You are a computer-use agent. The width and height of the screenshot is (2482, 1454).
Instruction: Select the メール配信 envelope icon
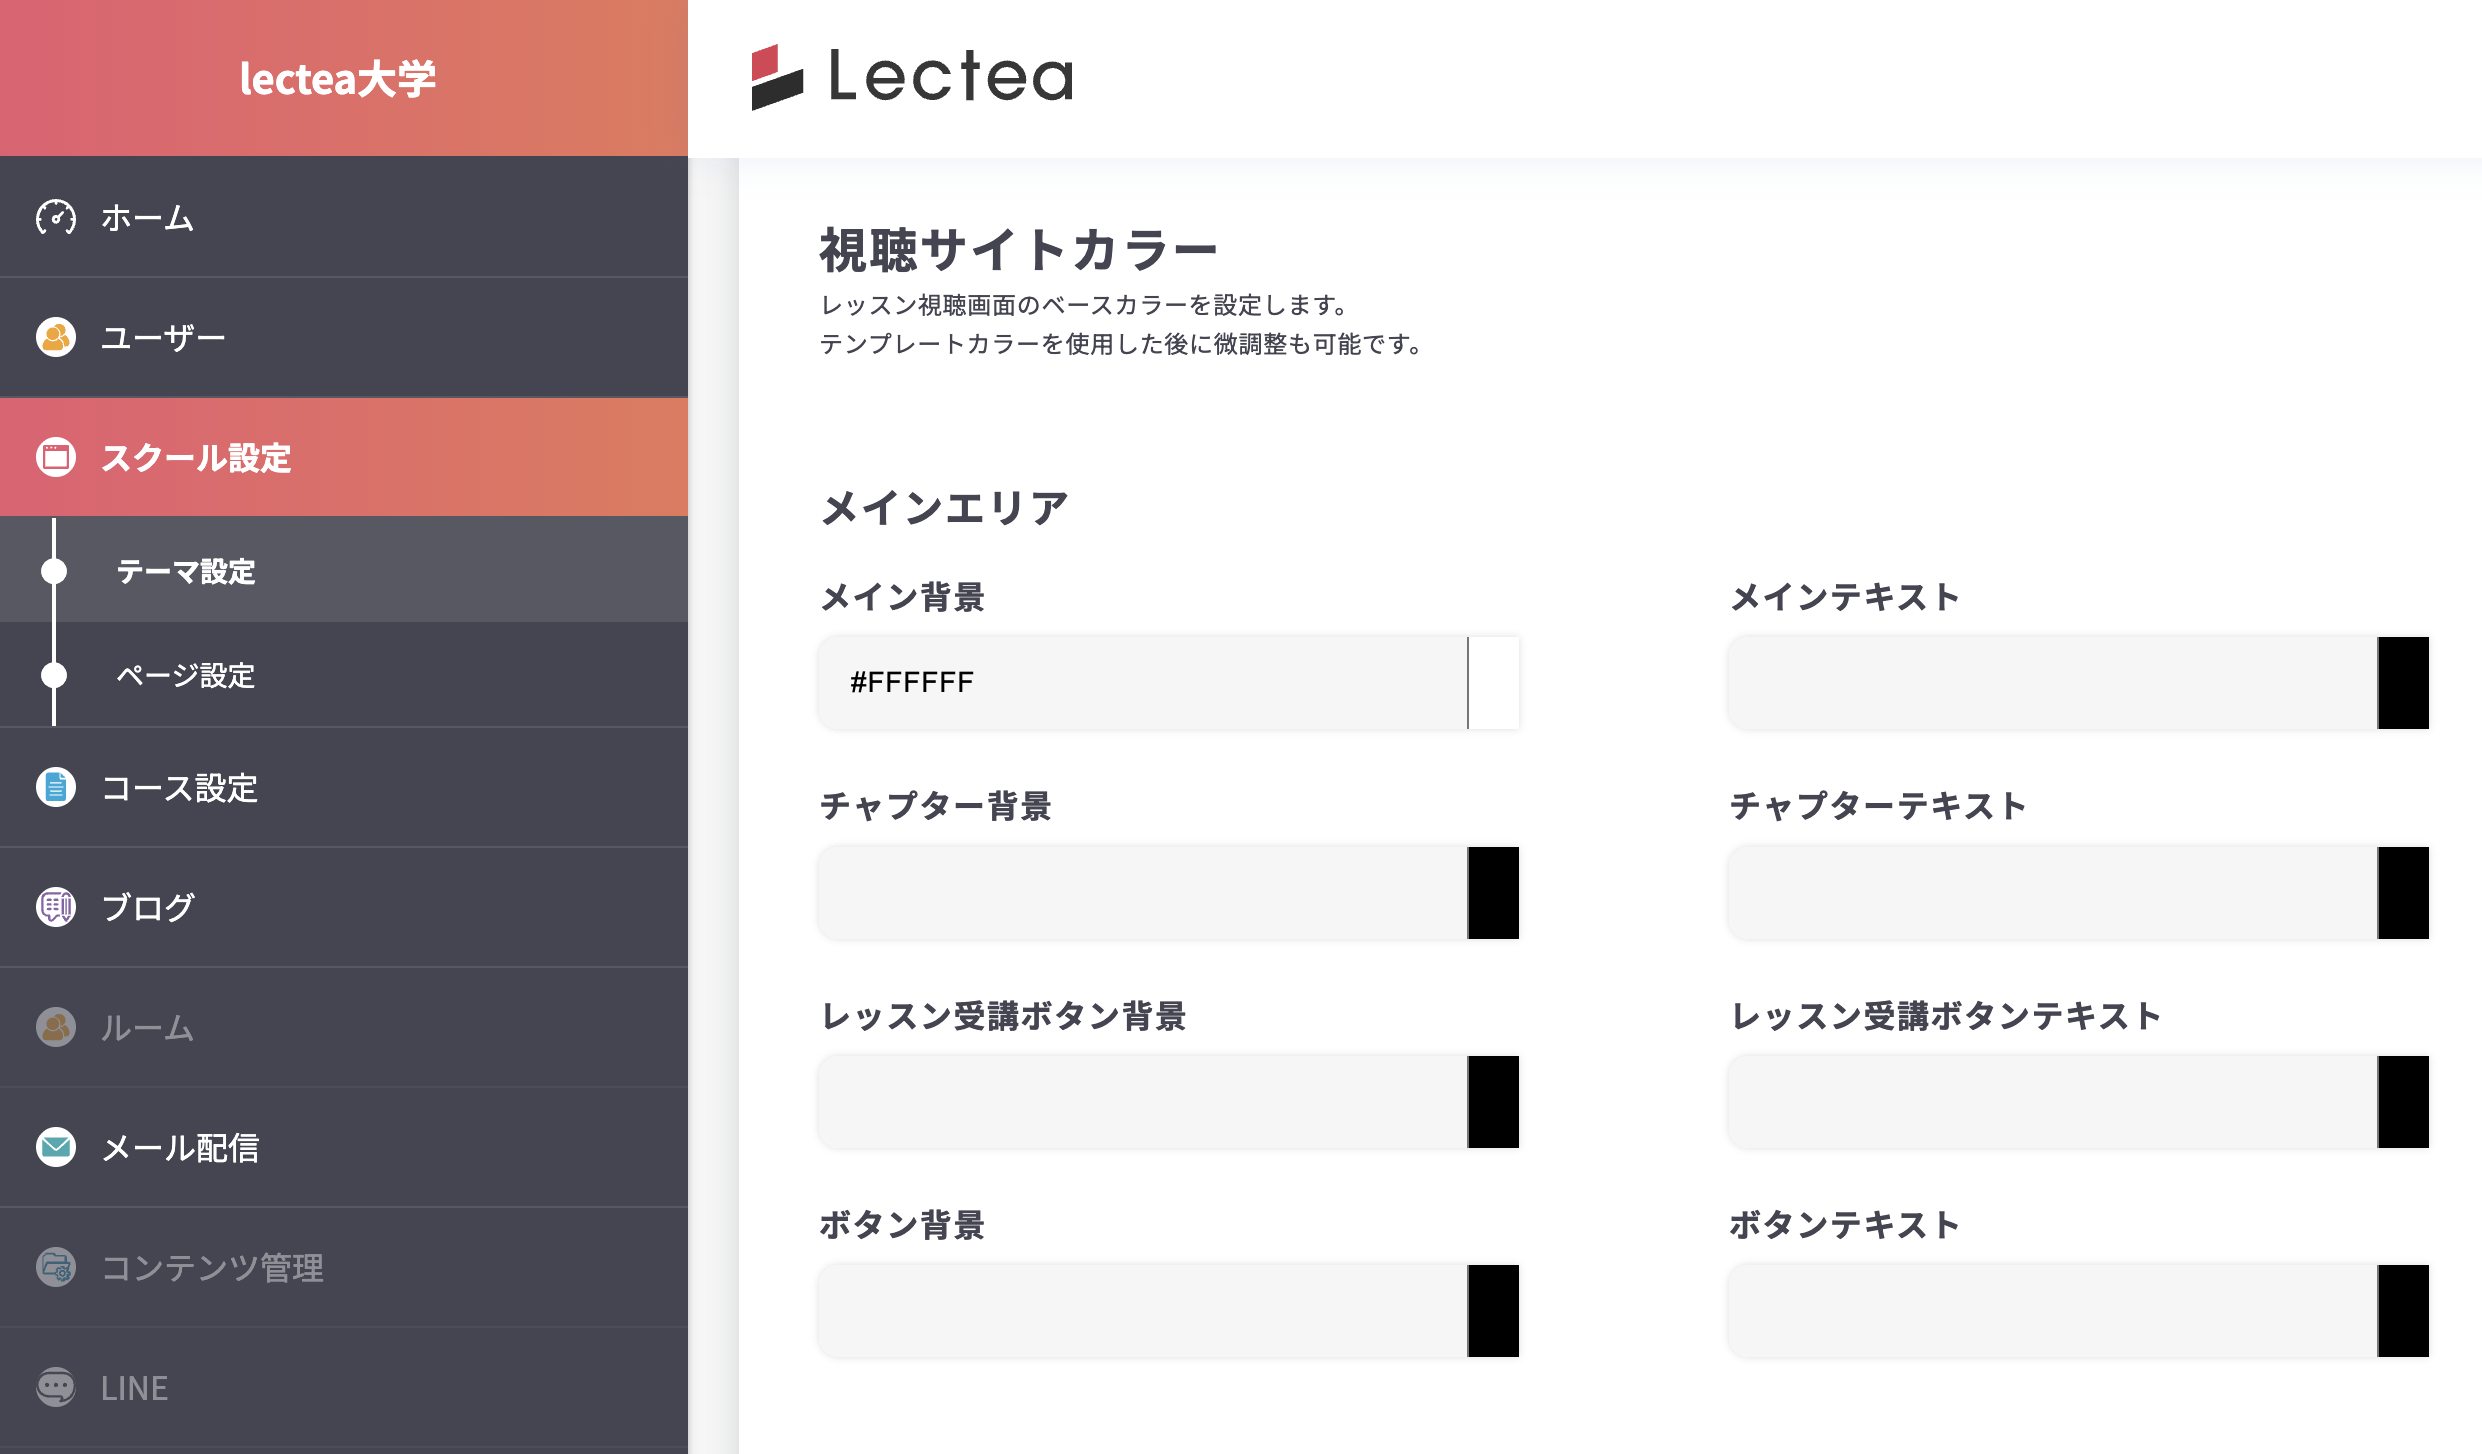pos(57,1148)
